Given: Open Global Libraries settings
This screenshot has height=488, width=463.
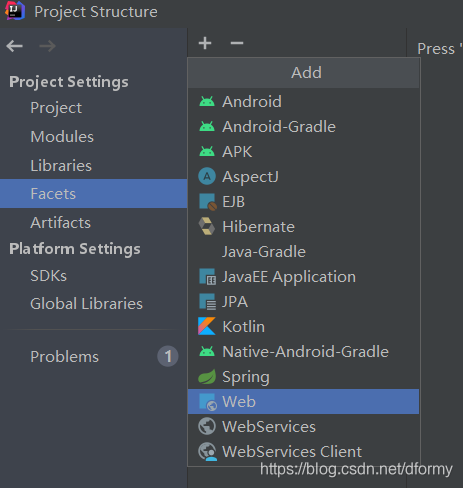Looking at the screenshot, I should 93,303.
